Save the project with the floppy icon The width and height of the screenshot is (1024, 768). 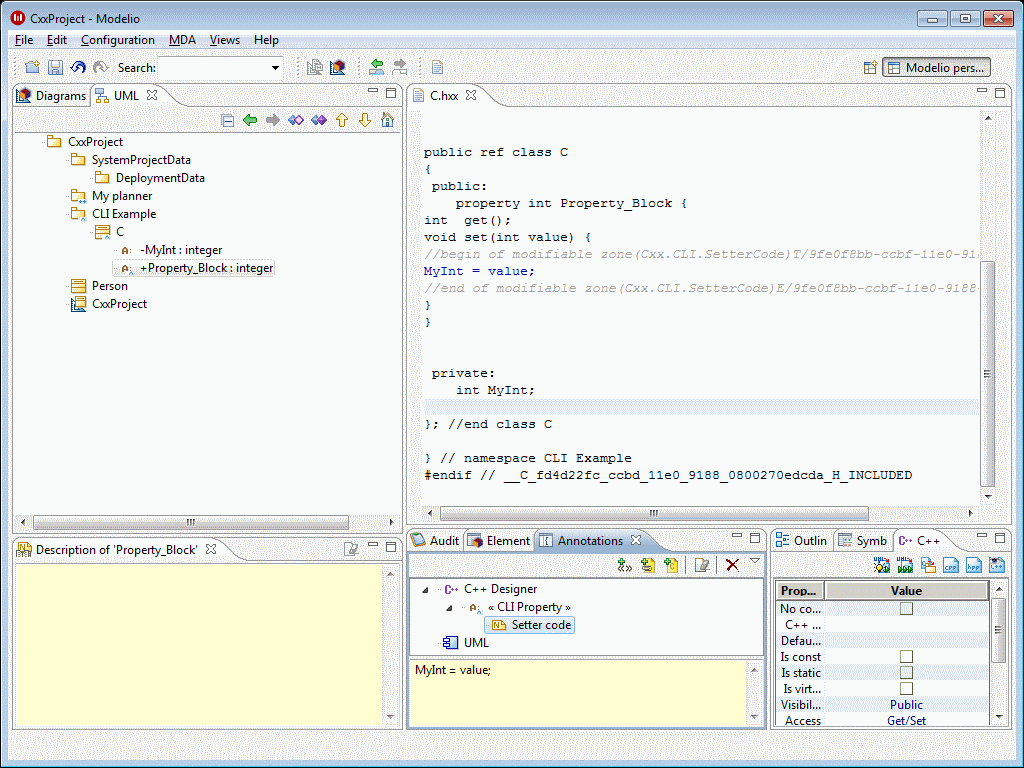point(56,67)
